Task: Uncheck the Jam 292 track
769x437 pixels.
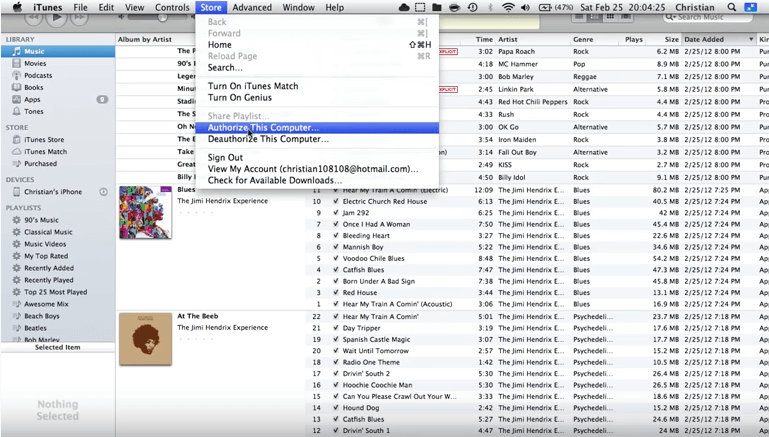Action: [335, 213]
